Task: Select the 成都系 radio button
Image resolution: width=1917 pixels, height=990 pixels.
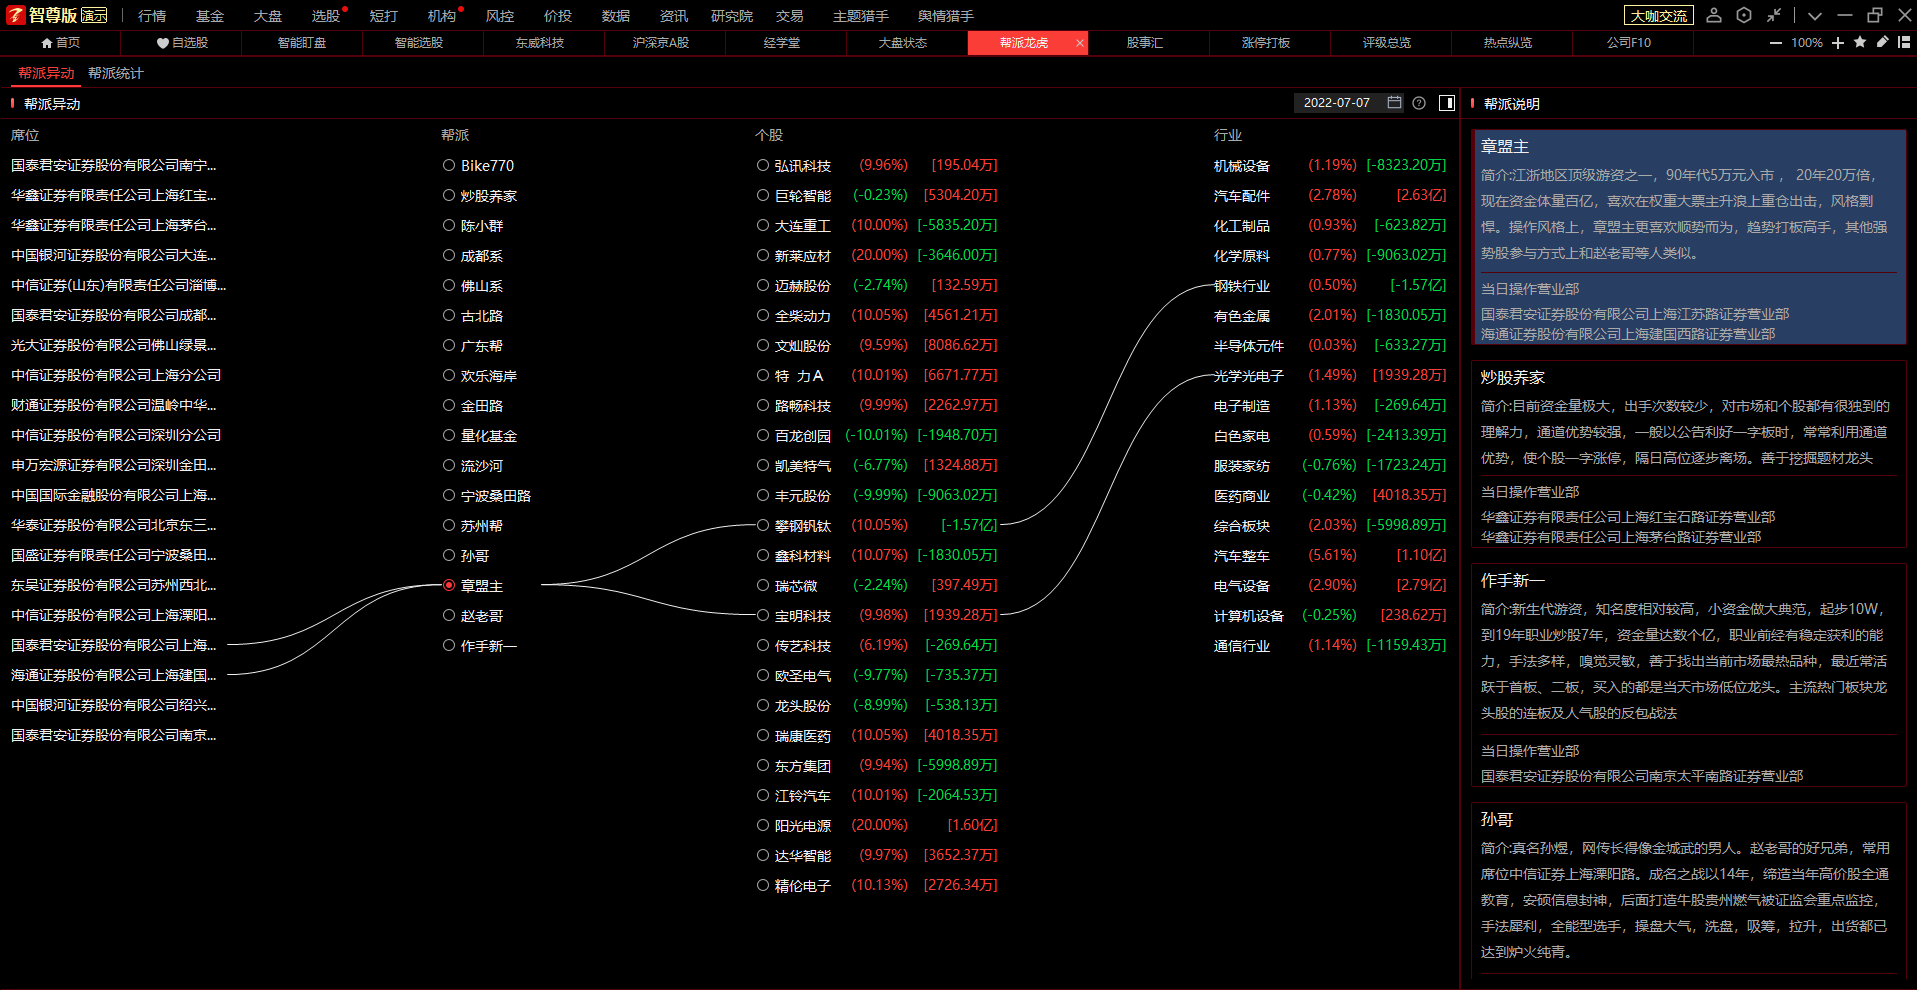Action: coord(449,255)
